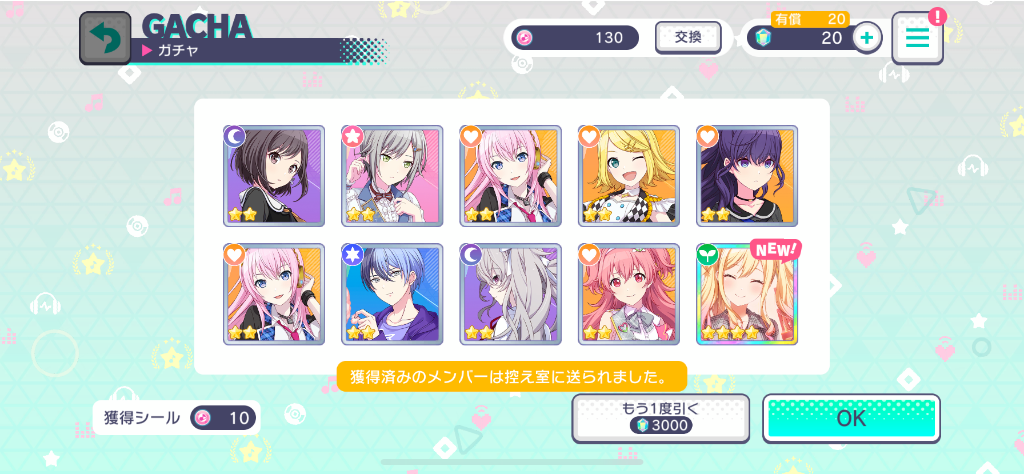1024x474 pixels.
Task: Select the black-haired two-star card with moon
Action: [x=274, y=176]
